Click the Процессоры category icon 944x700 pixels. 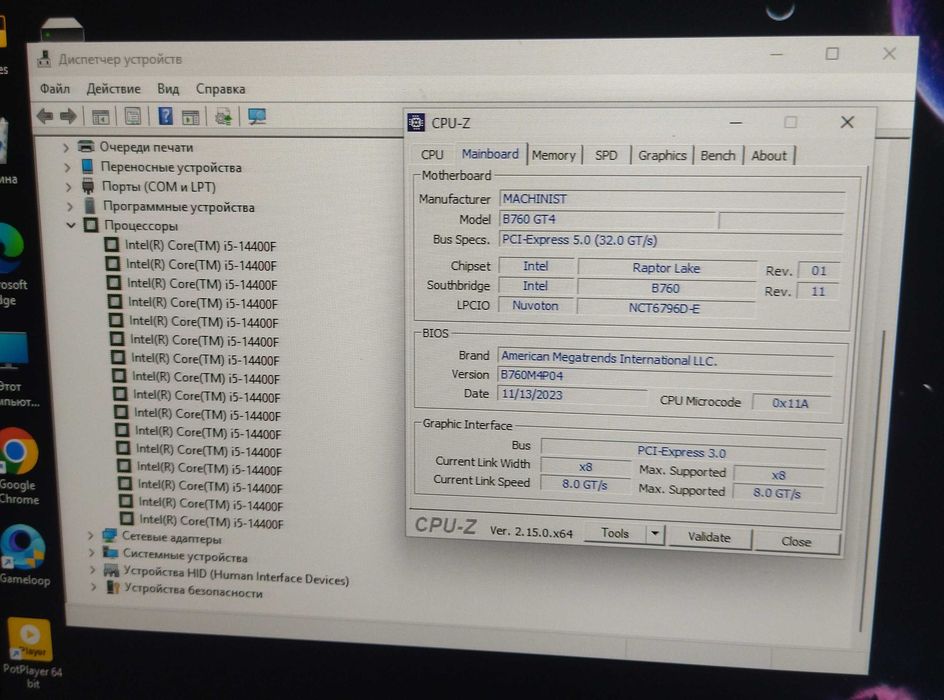tap(91, 225)
